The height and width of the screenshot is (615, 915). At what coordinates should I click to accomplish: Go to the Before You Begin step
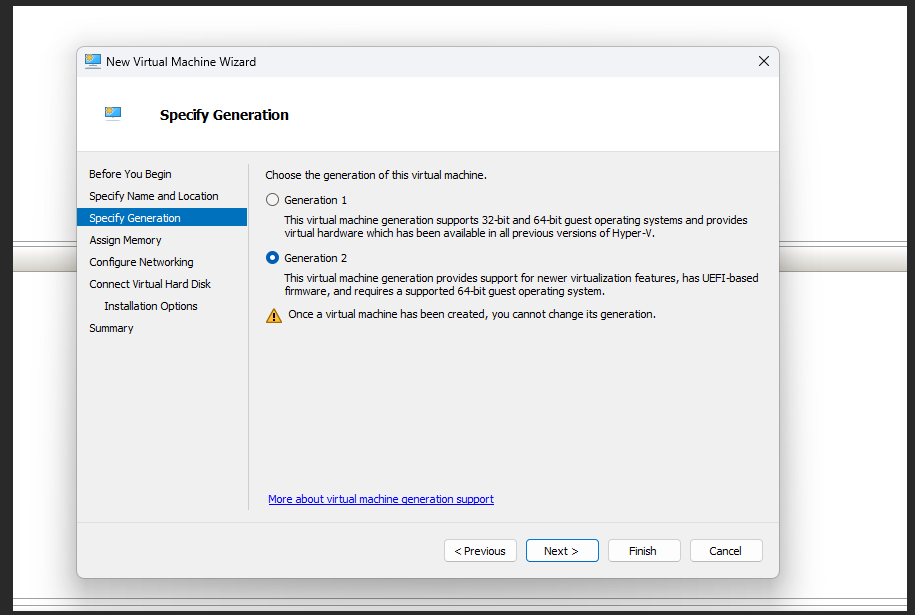(130, 174)
